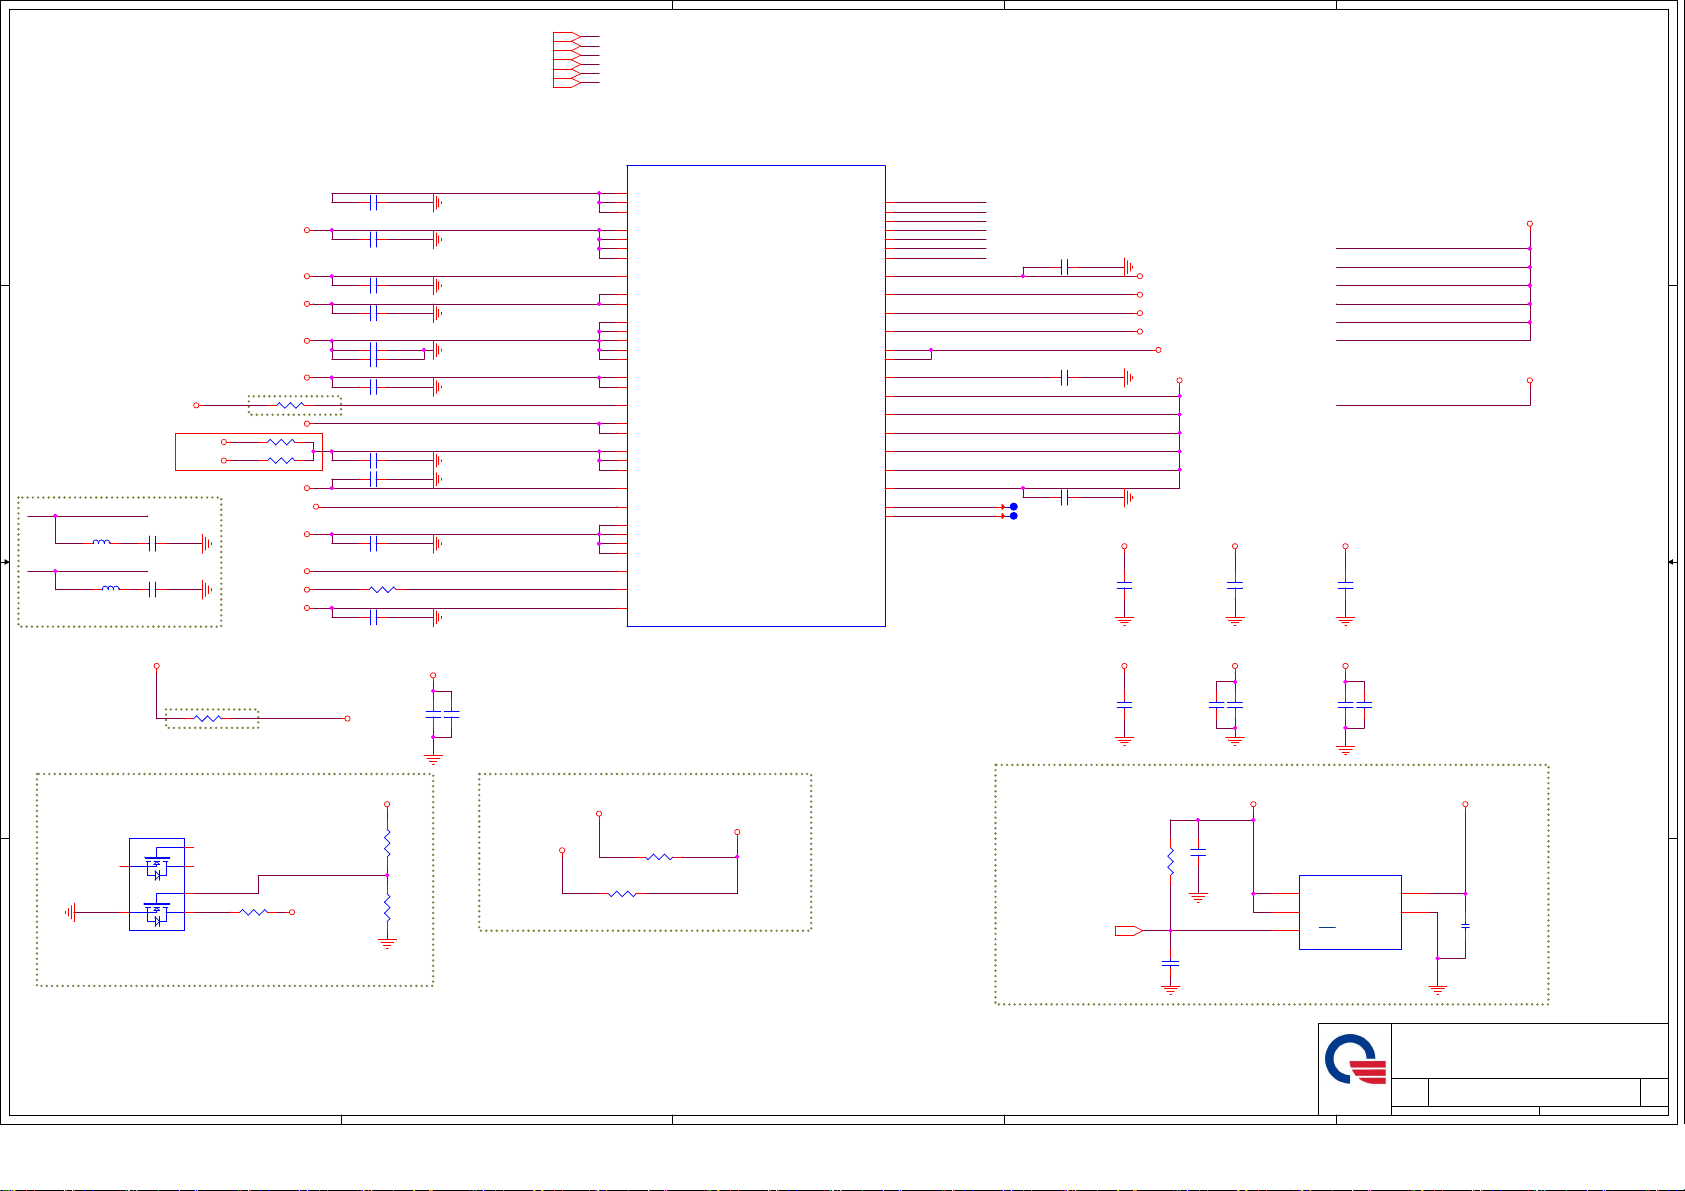The image size is (1685, 1191).
Task: Select capacitor beside the pull-up resistor
Action: pyautogui.click(x=1198, y=852)
